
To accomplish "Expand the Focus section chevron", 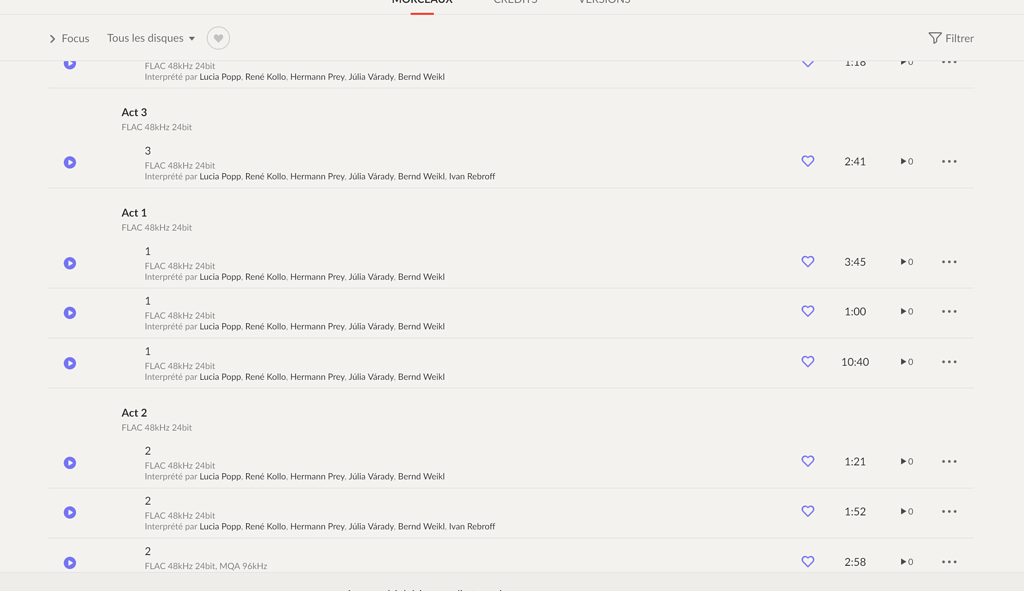I will pos(50,38).
